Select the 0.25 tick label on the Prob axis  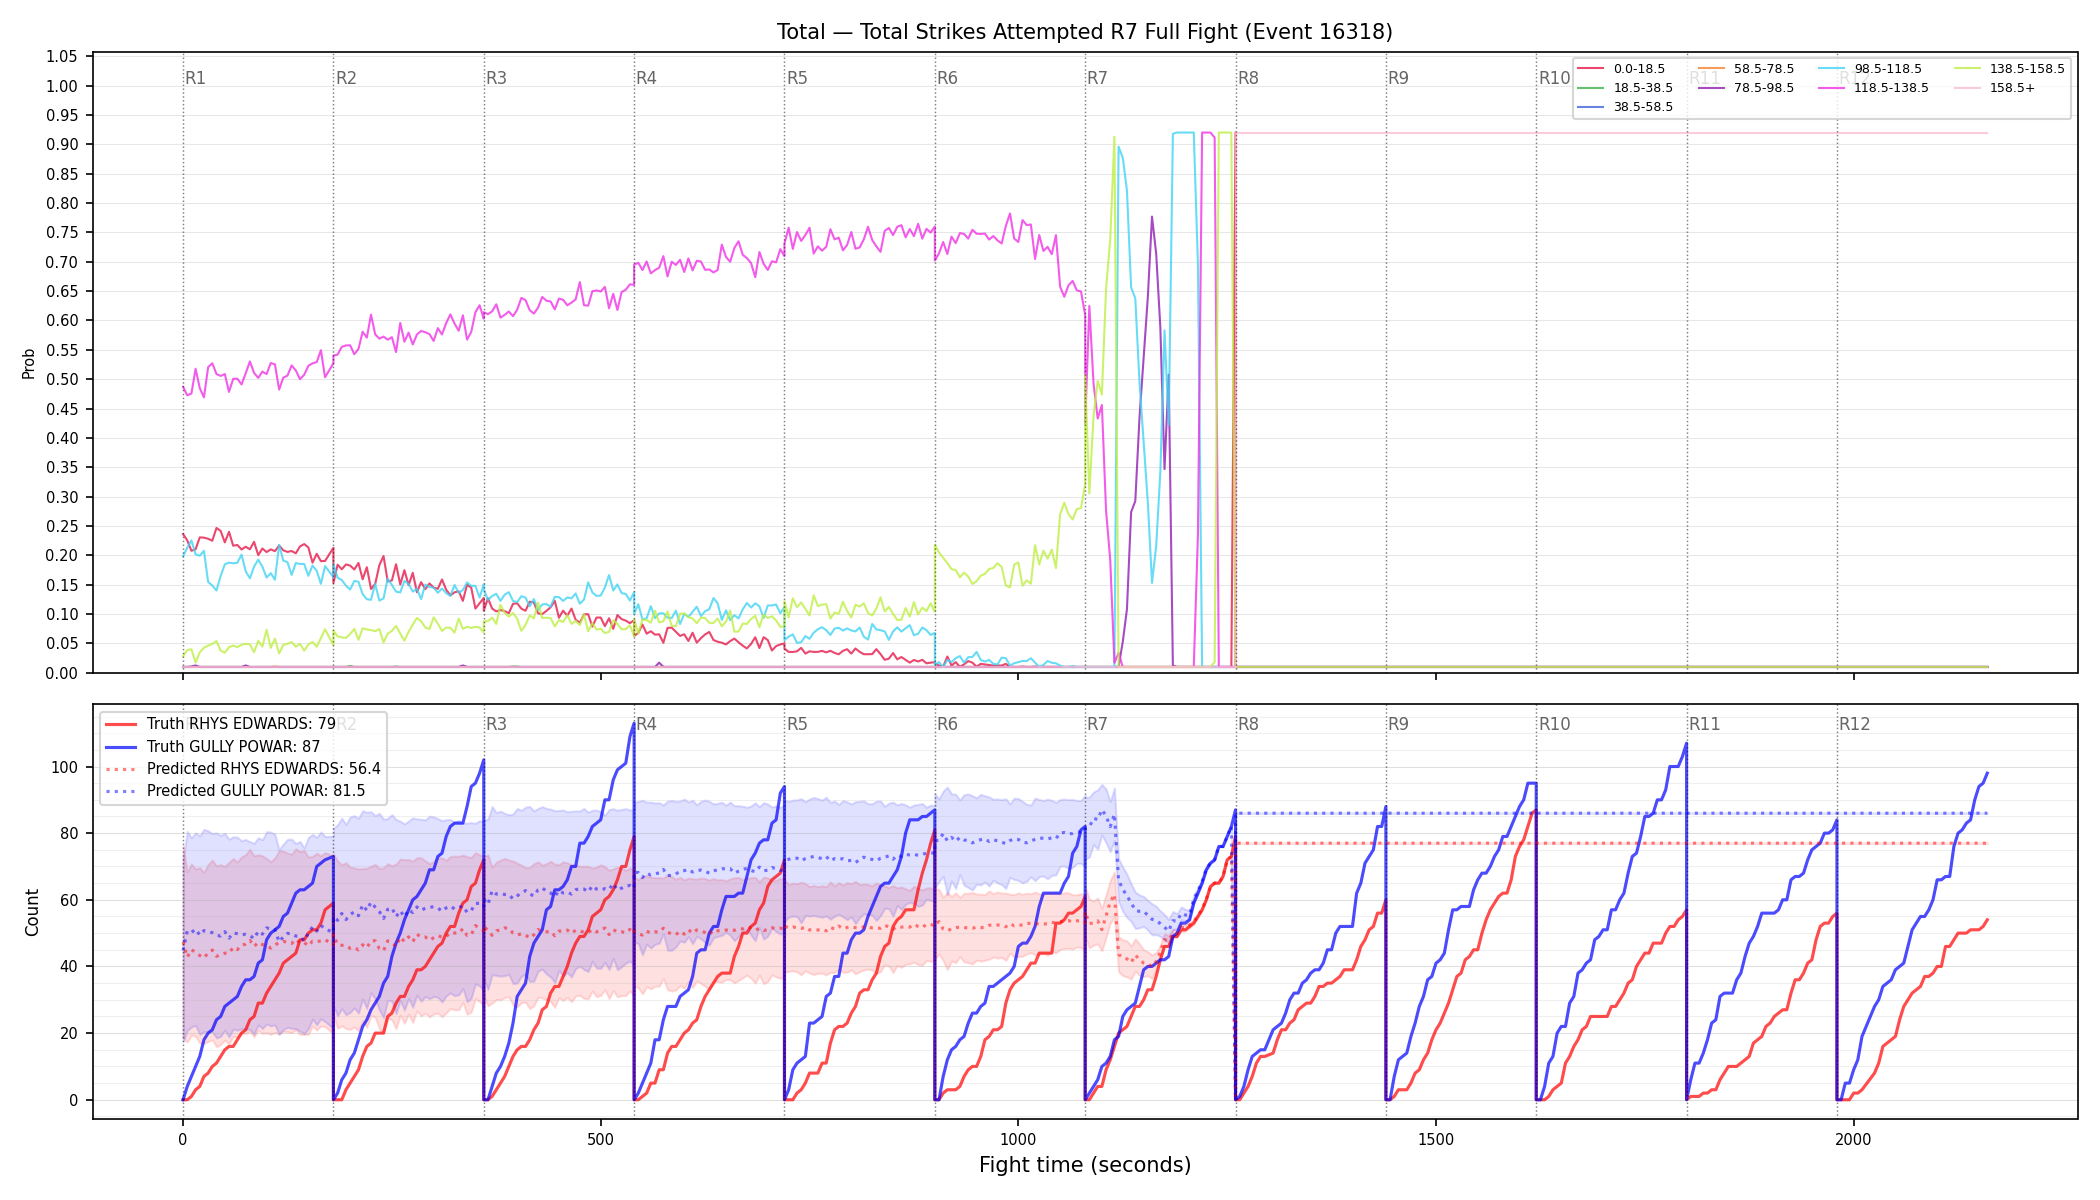(x=62, y=527)
